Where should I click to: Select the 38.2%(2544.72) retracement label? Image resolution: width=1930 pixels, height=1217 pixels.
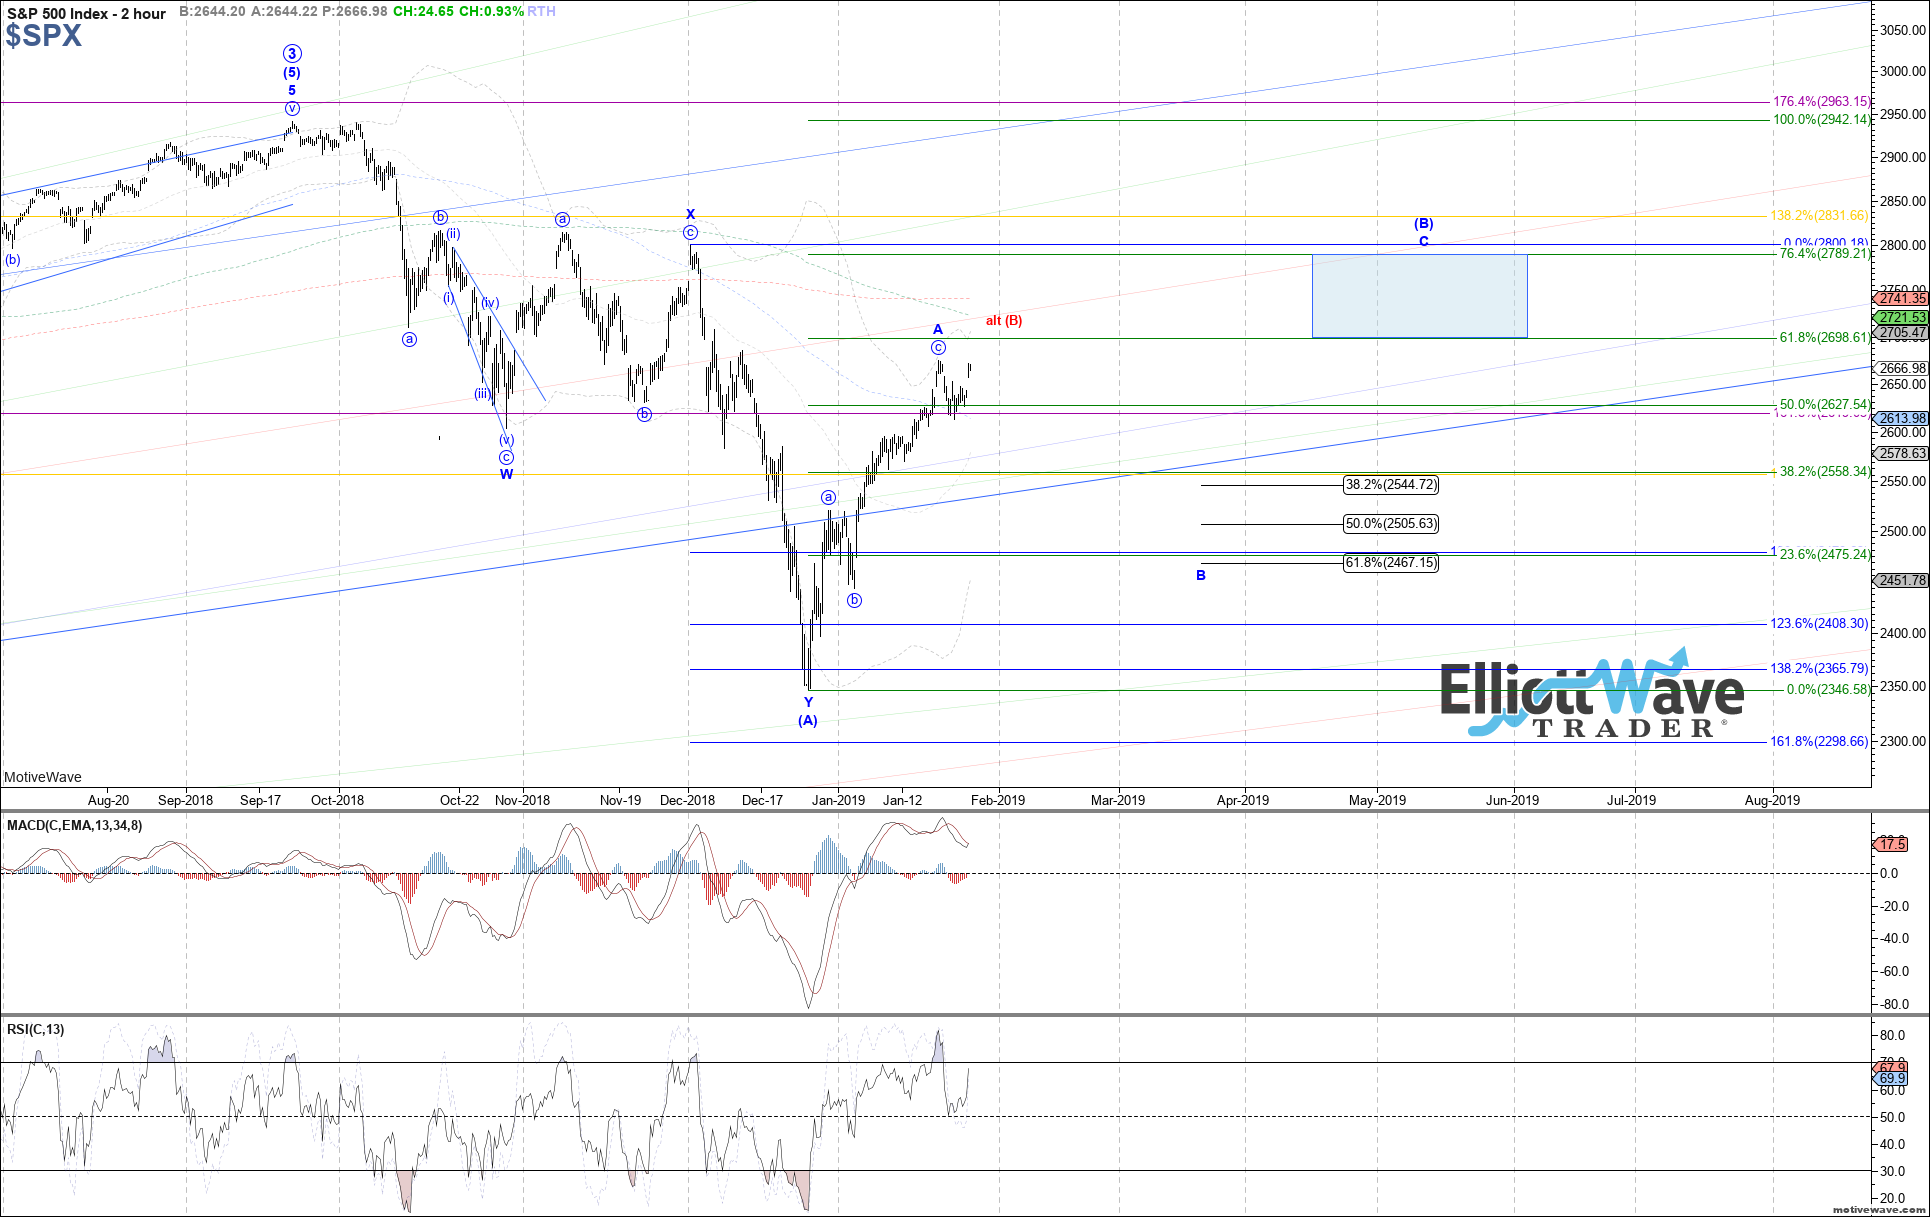[1390, 485]
